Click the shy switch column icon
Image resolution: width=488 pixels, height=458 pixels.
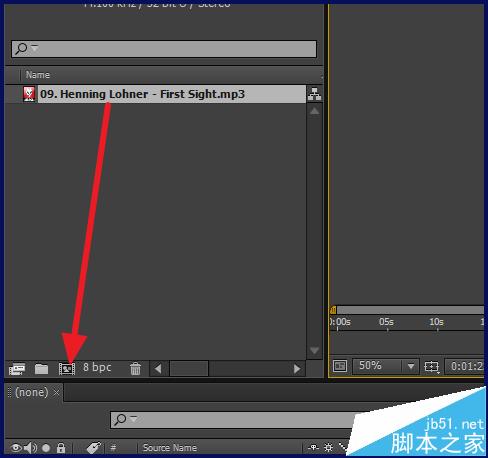313,447
